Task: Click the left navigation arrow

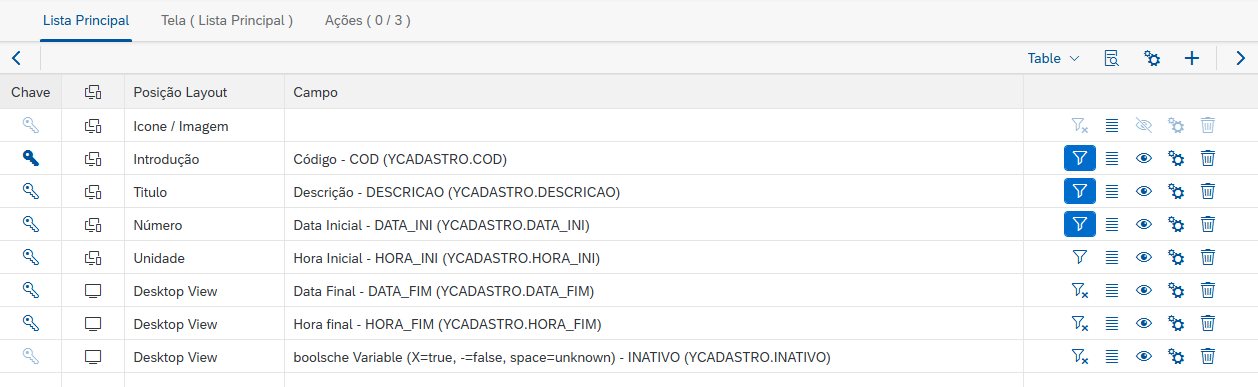Action: click(x=16, y=58)
